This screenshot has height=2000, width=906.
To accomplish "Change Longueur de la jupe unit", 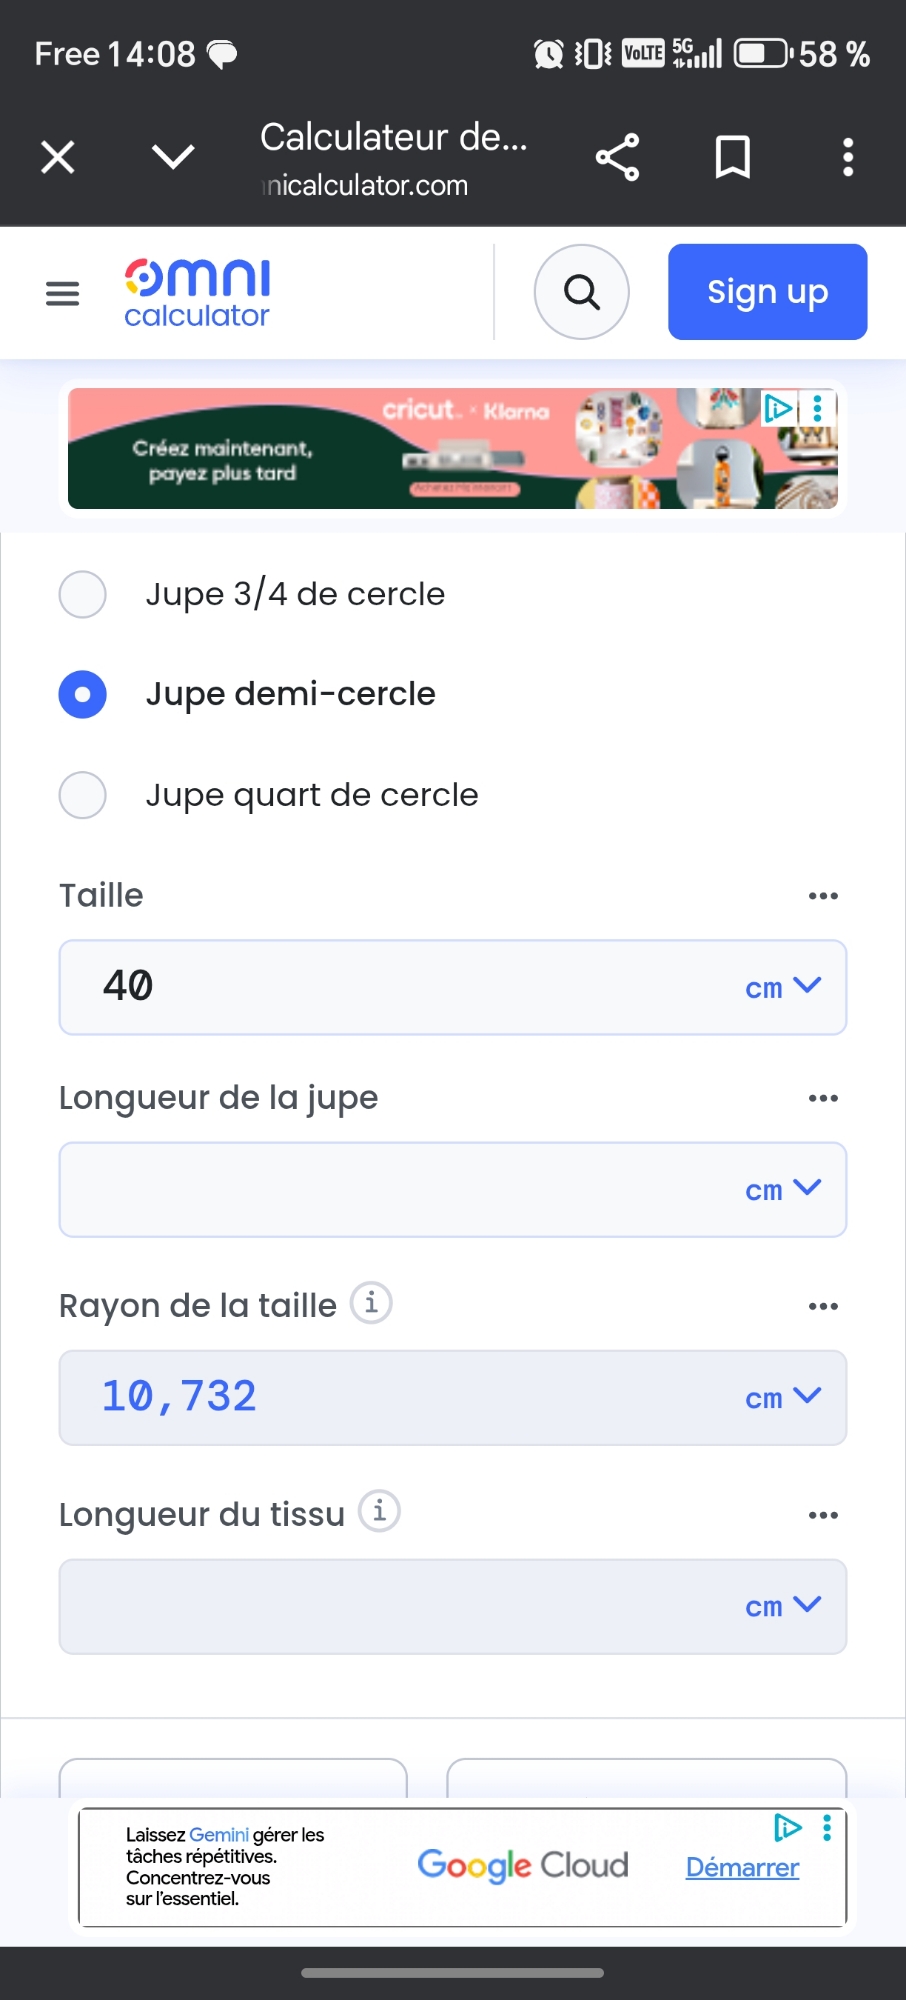I will pyautogui.click(x=782, y=1189).
